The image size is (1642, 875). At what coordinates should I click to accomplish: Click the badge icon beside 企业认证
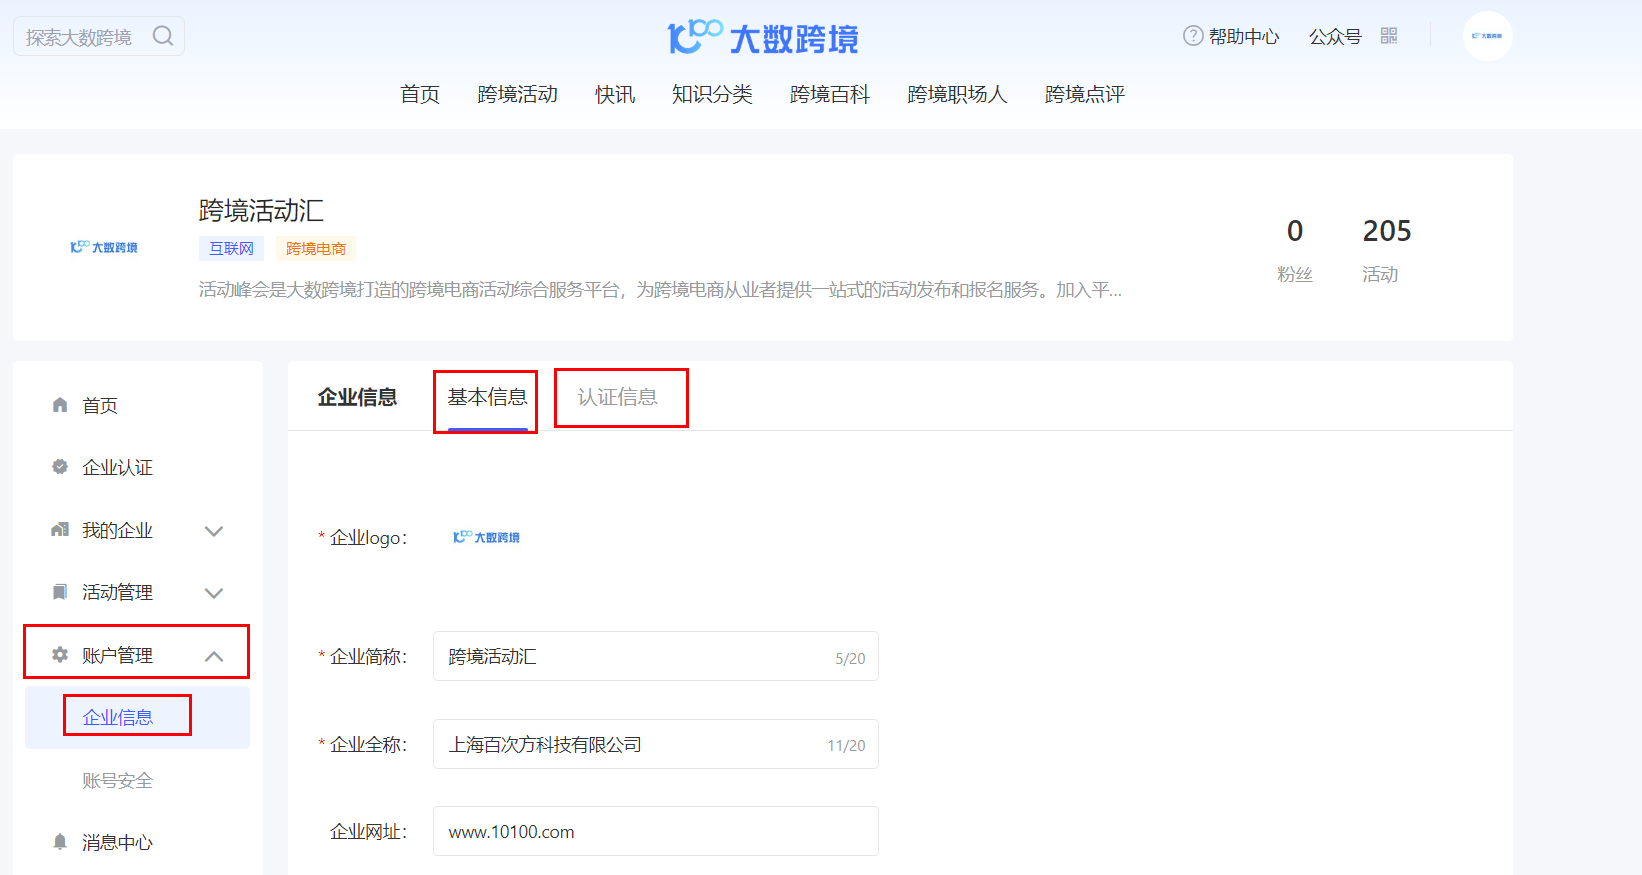pyautogui.click(x=60, y=467)
